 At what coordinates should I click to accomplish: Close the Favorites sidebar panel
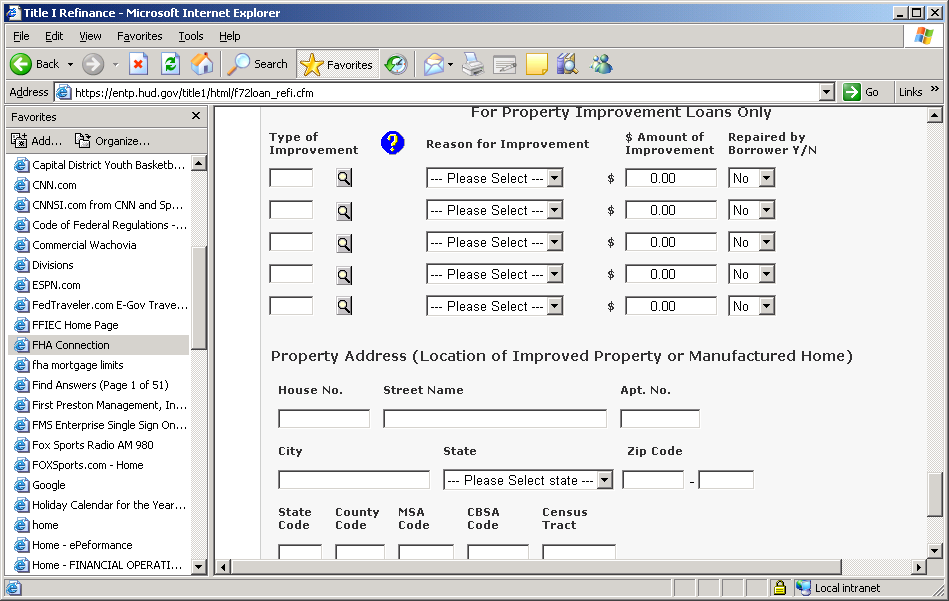click(196, 116)
